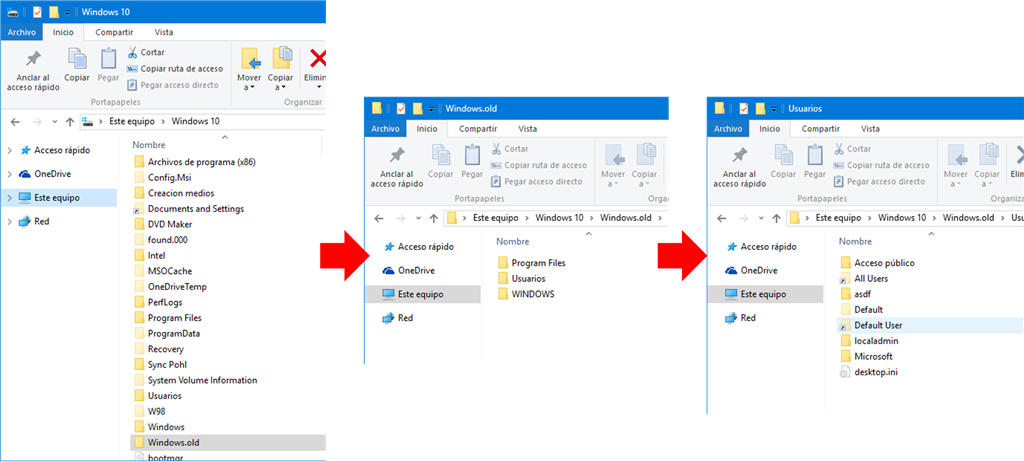
Task: Click Pegar icon in Windows.old window
Action: click(472, 162)
